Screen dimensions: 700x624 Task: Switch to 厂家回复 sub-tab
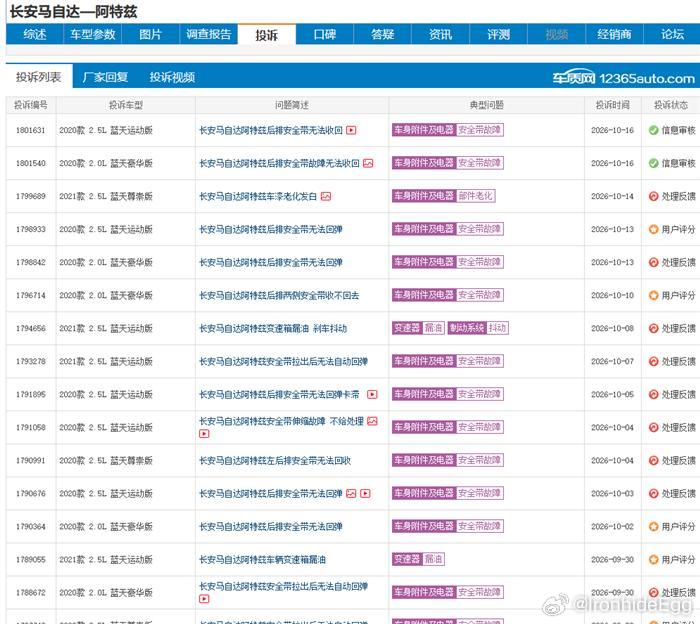click(105, 77)
